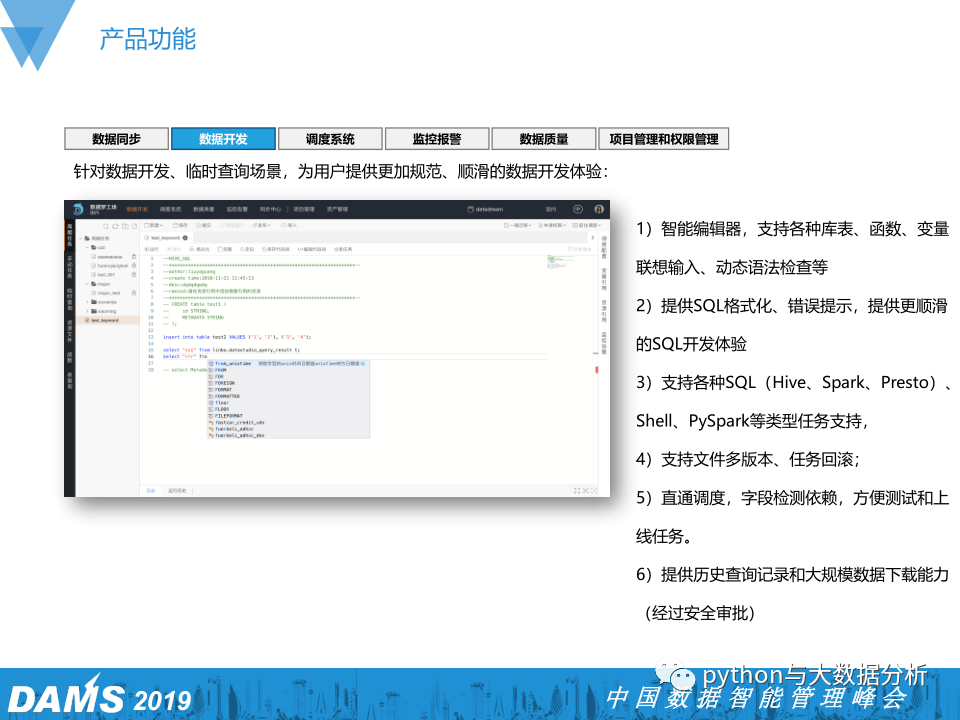The height and width of the screenshot is (720, 960).
Task: Click 保存代码块 in the editor toolbar
Action: click(276, 249)
